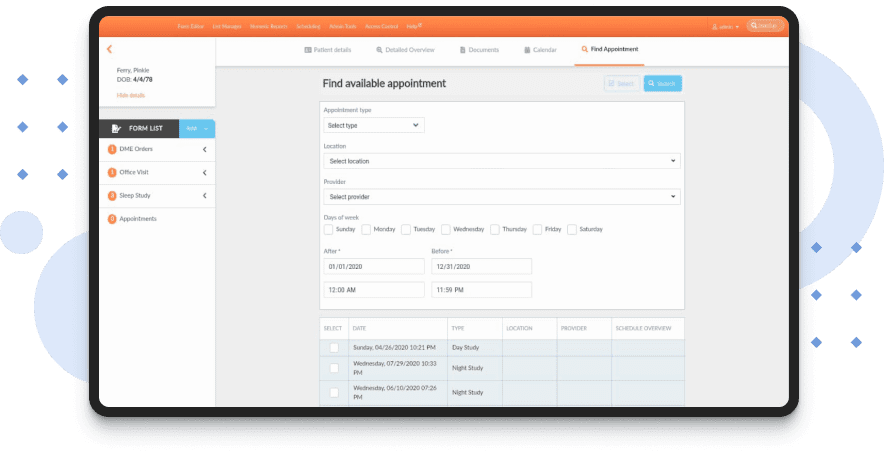The image size is (884, 454).
Task: Click the admin user icon
Action: [715, 27]
